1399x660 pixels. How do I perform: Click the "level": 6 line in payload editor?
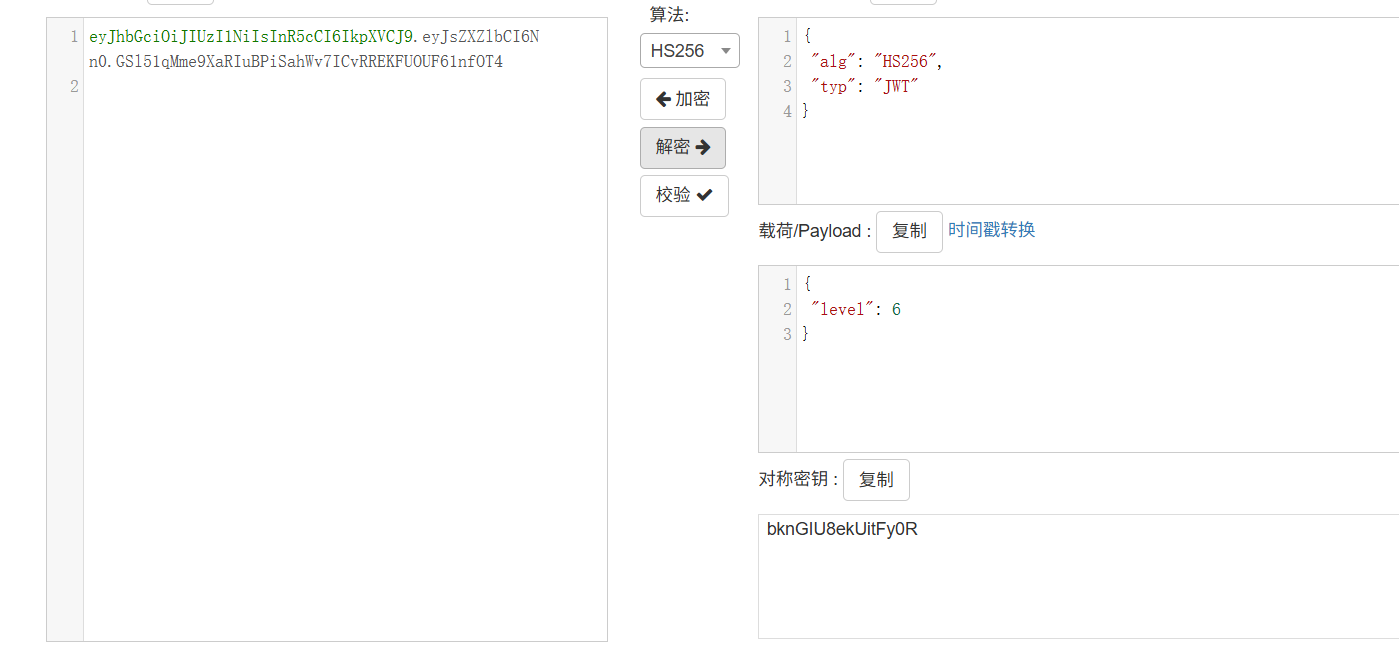855,310
